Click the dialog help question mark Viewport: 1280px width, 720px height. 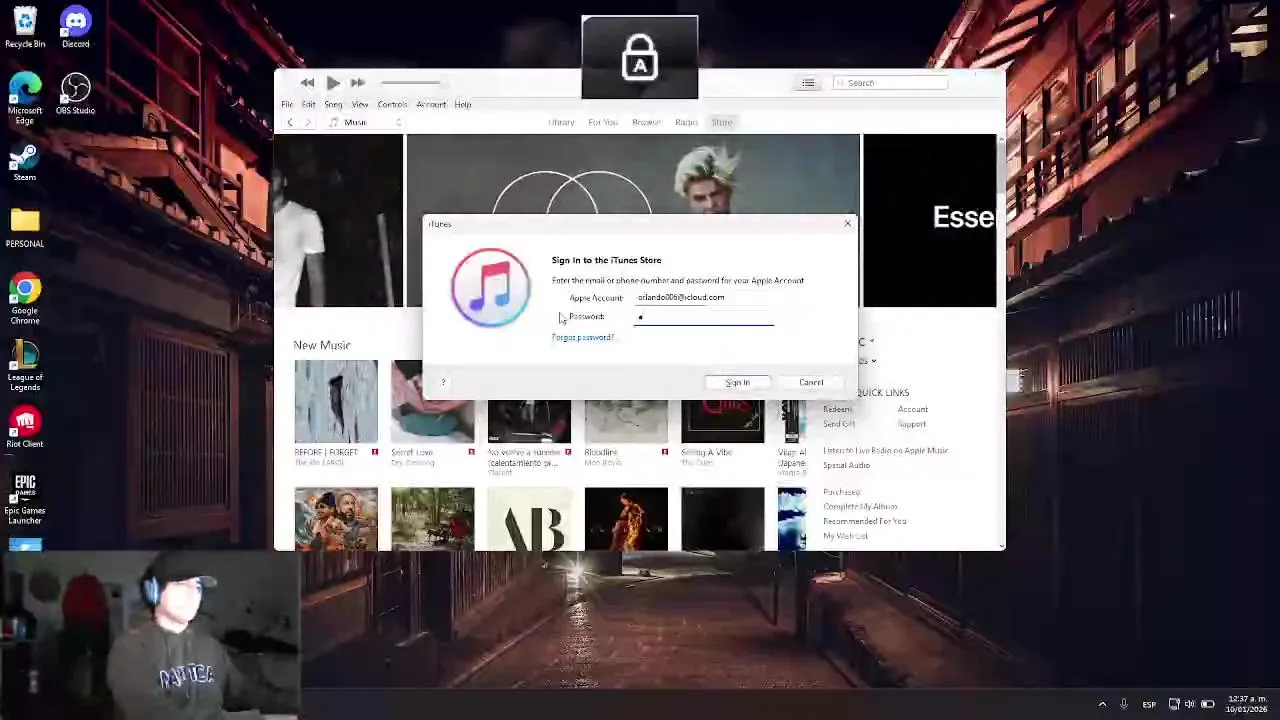(x=443, y=383)
